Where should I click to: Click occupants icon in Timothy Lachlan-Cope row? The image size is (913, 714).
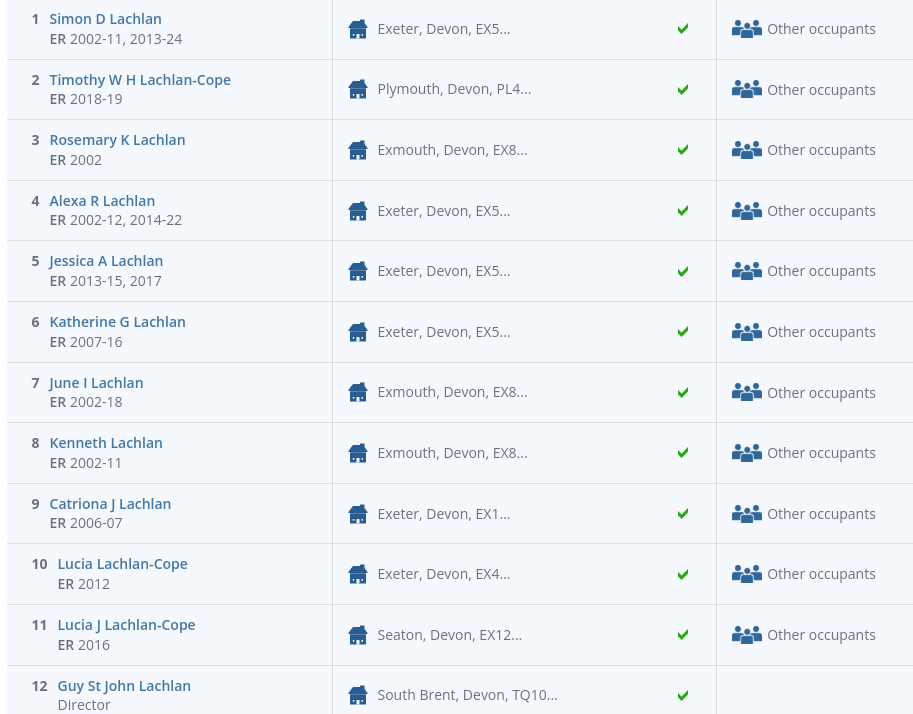(746, 90)
